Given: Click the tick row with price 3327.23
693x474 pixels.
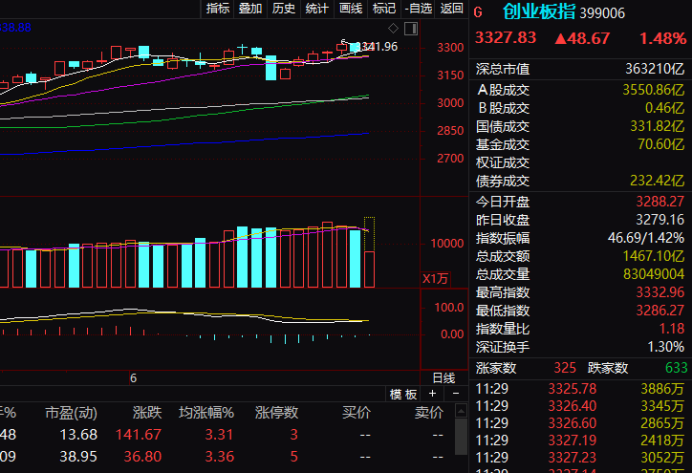Looking at the screenshot, I should click(580, 458).
